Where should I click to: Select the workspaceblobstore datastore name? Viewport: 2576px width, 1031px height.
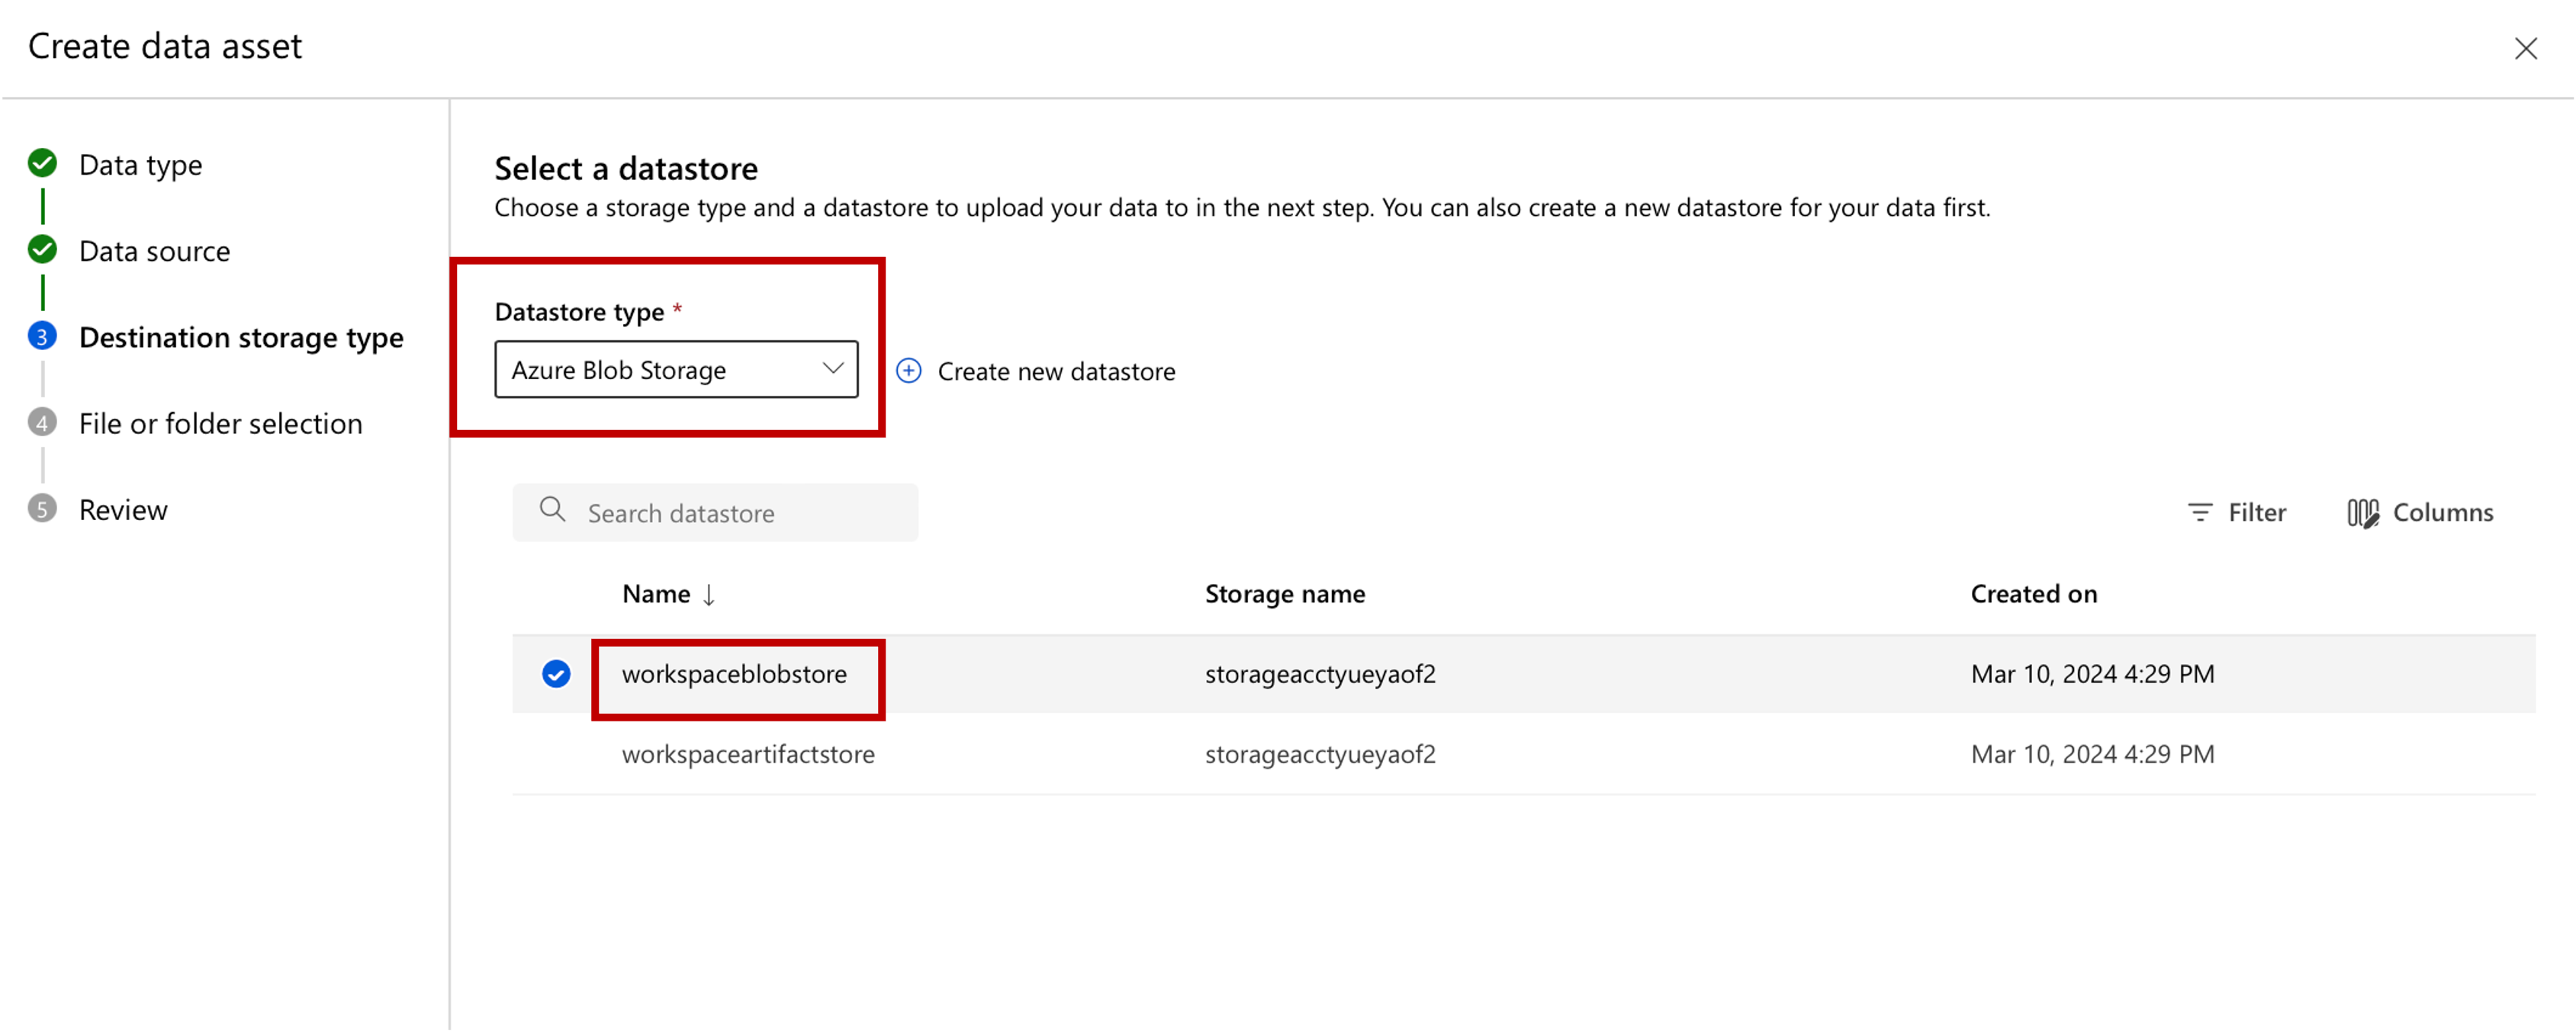(x=734, y=675)
